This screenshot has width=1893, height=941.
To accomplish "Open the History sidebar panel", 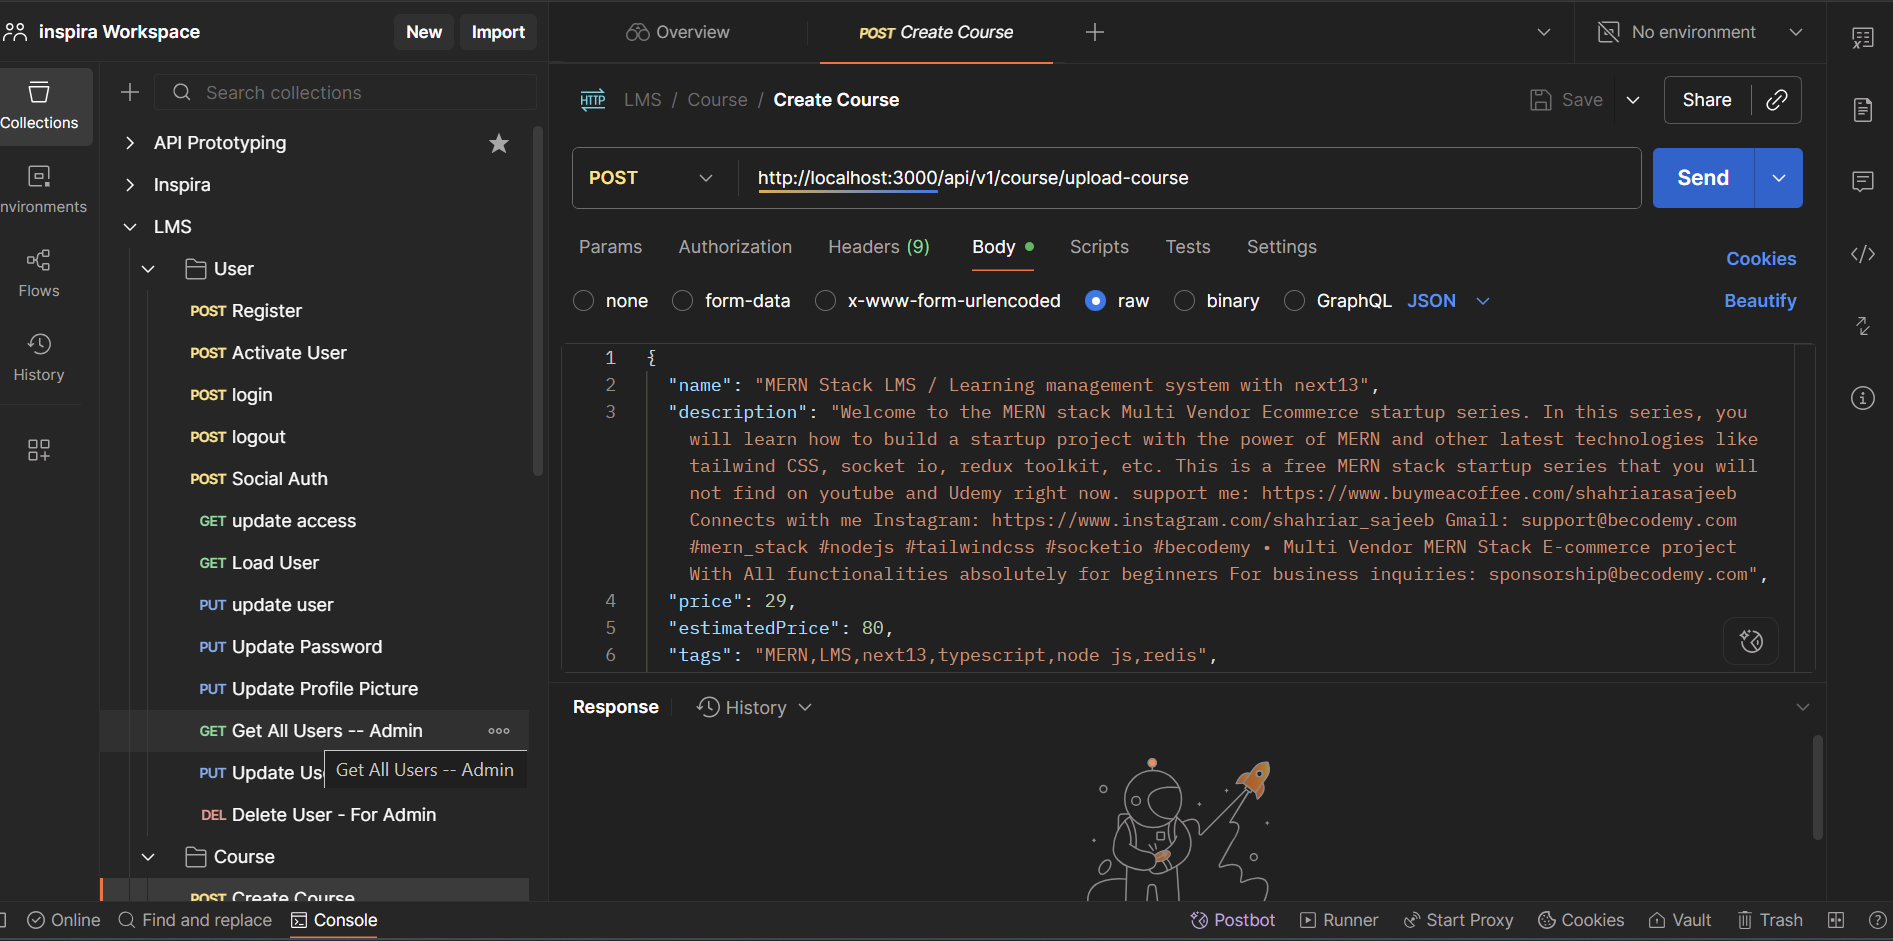I will (x=39, y=357).
